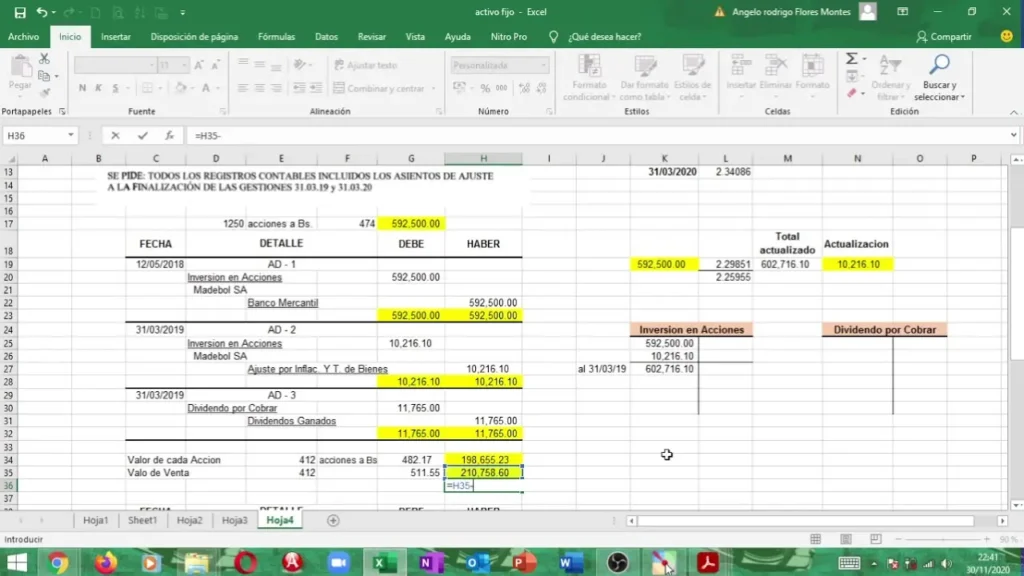Switch to Page Layout view icon
This screenshot has height=576, width=1024.
coord(846,539)
